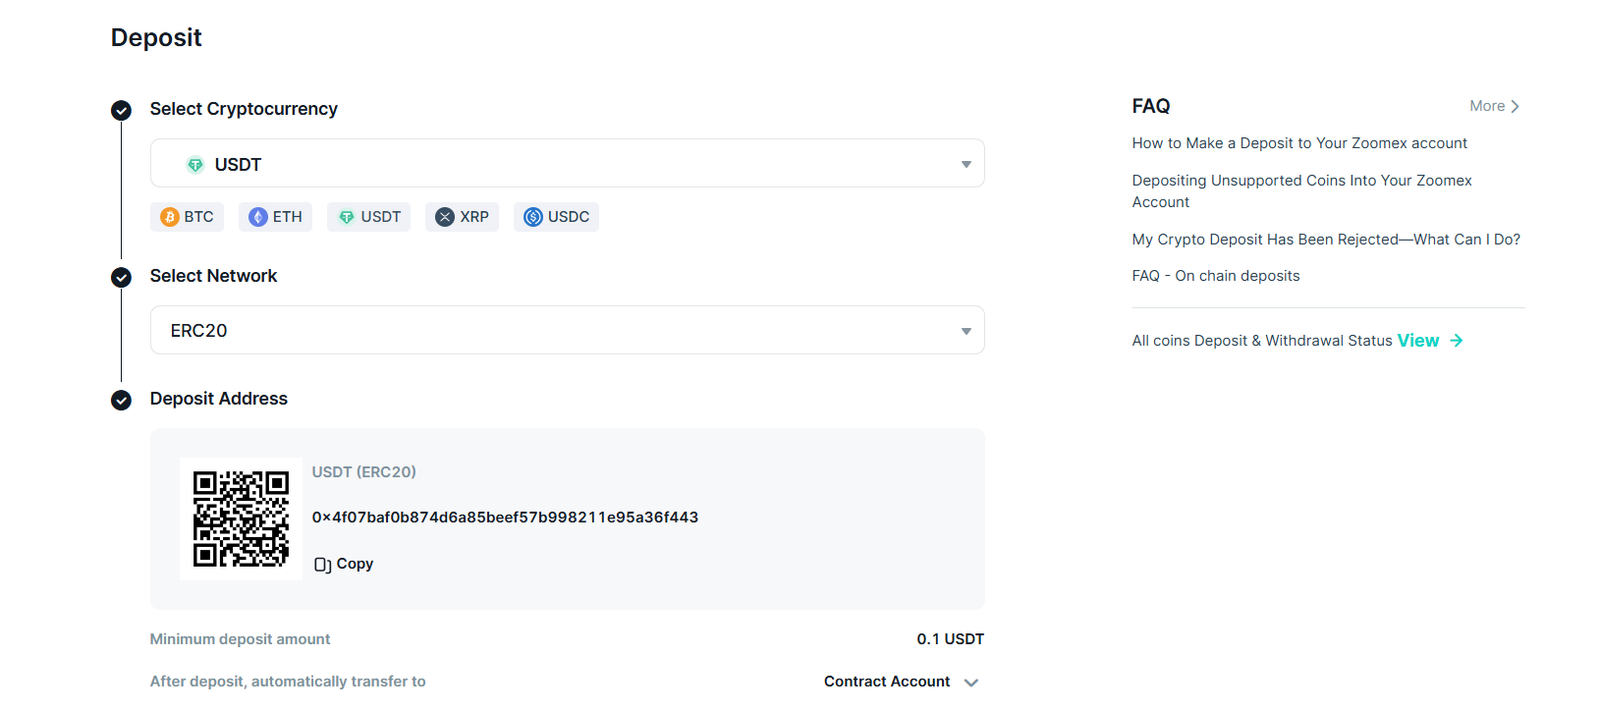1600x706 pixels.
Task: Click the Deposit Address step checkmark icon
Action: pos(121,400)
